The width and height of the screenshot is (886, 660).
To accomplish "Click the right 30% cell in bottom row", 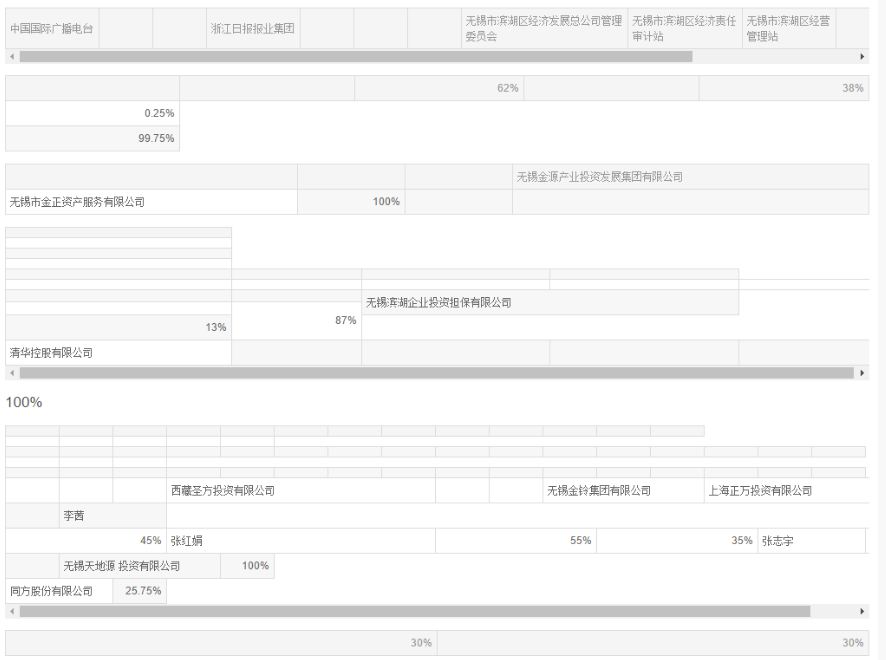I will coord(653,643).
